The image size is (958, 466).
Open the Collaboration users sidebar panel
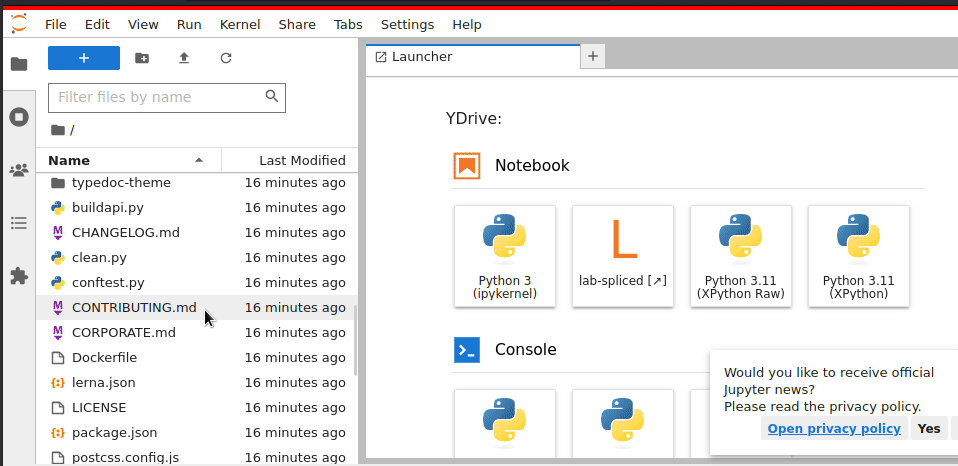click(19, 170)
